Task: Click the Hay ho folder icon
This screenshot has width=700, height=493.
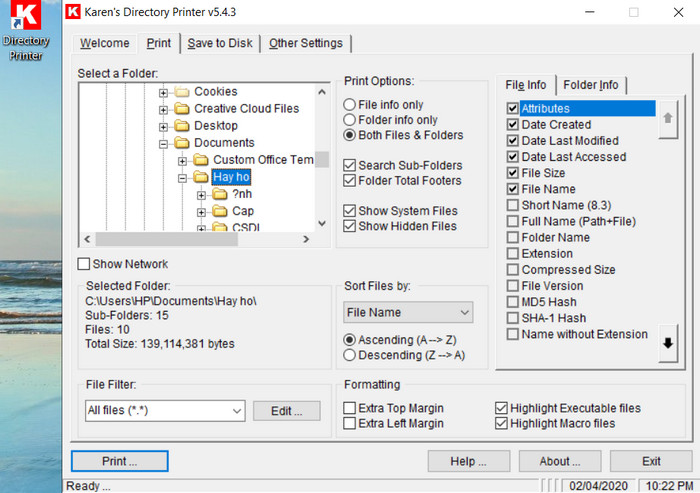Action: pyautogui.click(x=201, y=177)
